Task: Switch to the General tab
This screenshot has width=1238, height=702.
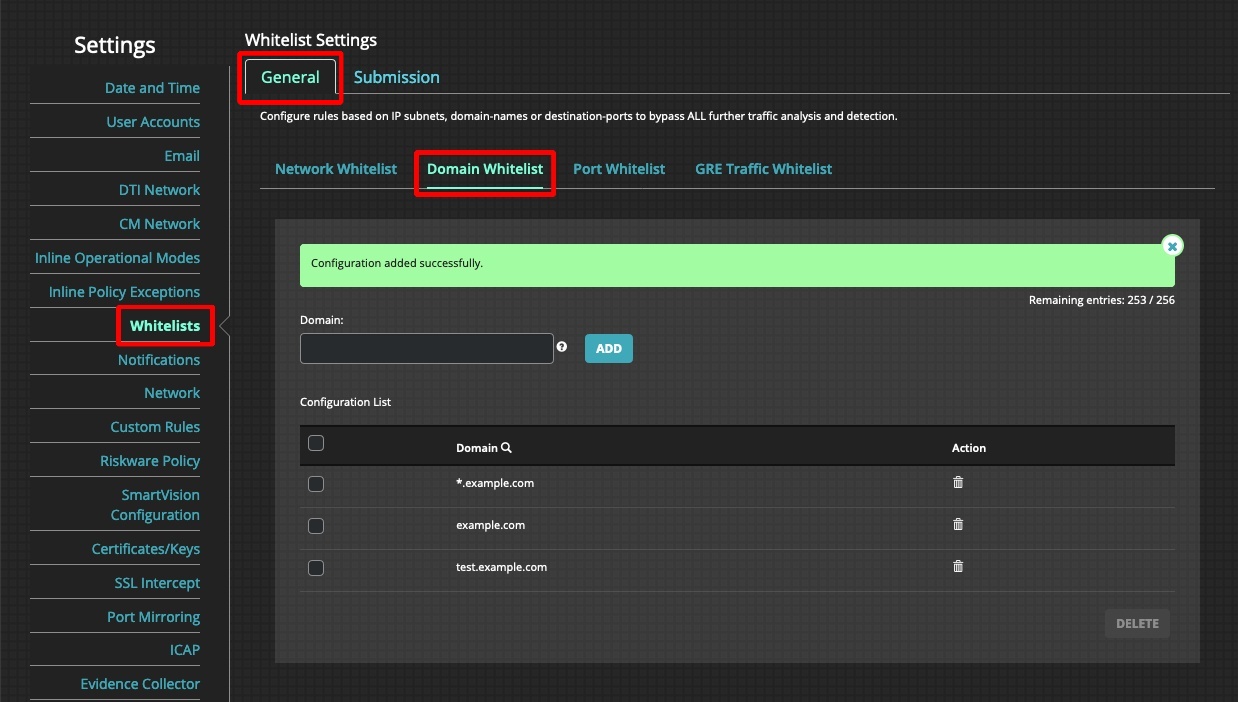Action: click(290, 77)
